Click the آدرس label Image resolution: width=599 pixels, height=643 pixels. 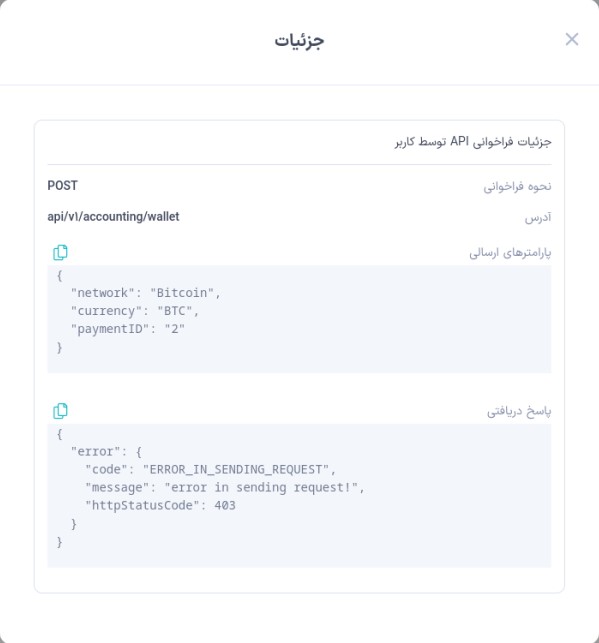tap(538, 217)
